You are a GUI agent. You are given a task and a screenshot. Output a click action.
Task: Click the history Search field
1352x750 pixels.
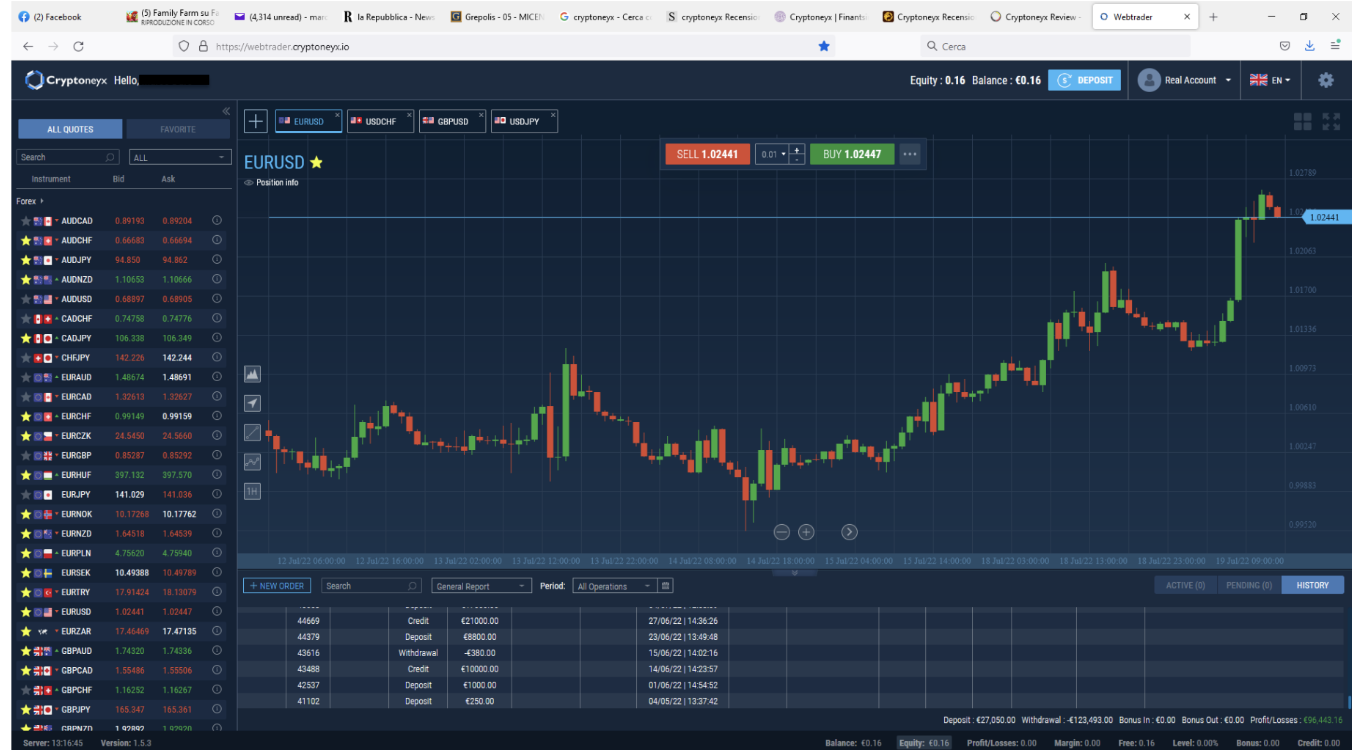372,586
